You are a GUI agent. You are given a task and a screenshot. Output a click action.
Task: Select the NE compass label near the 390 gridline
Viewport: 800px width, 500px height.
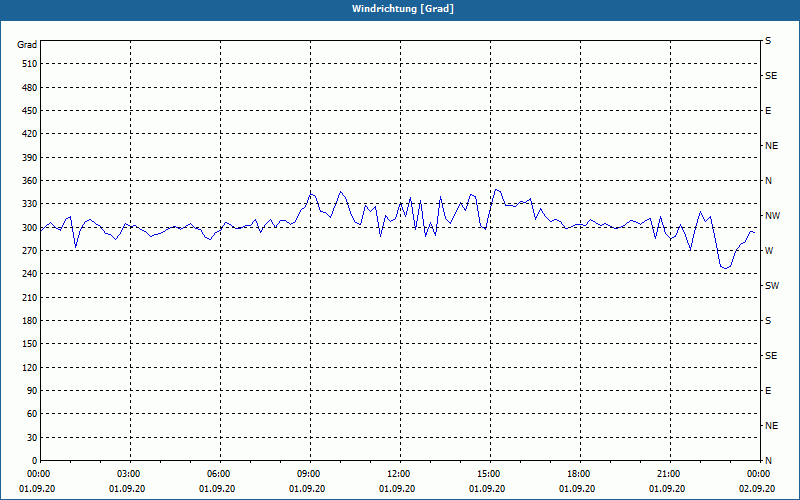click(x=771, y=146)
